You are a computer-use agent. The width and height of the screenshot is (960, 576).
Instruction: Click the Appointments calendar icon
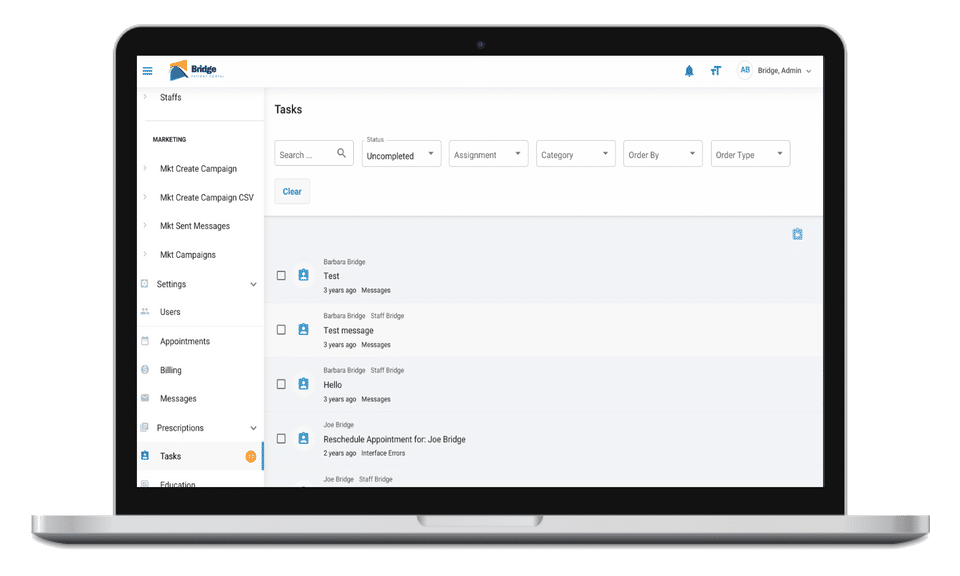tap(145, 341)
